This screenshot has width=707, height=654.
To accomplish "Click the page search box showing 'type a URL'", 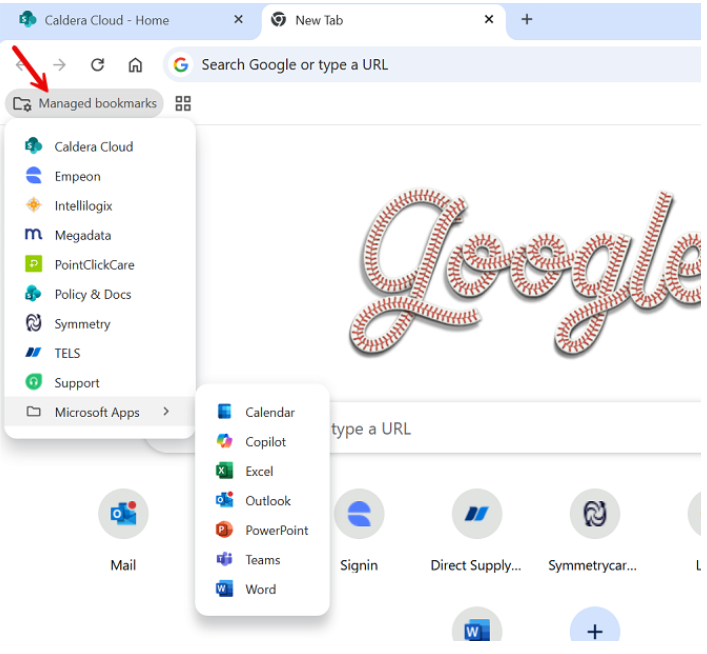I will pyautogui.click(x=514, y=428).
